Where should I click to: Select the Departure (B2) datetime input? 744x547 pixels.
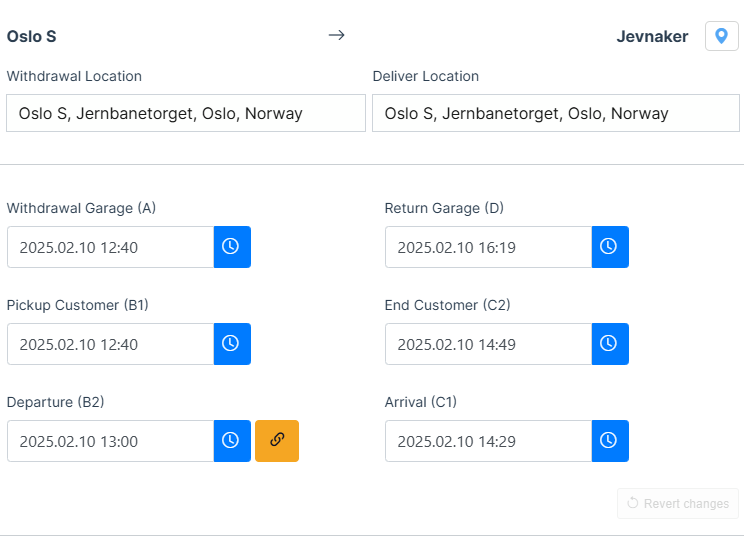coord(111,441)
